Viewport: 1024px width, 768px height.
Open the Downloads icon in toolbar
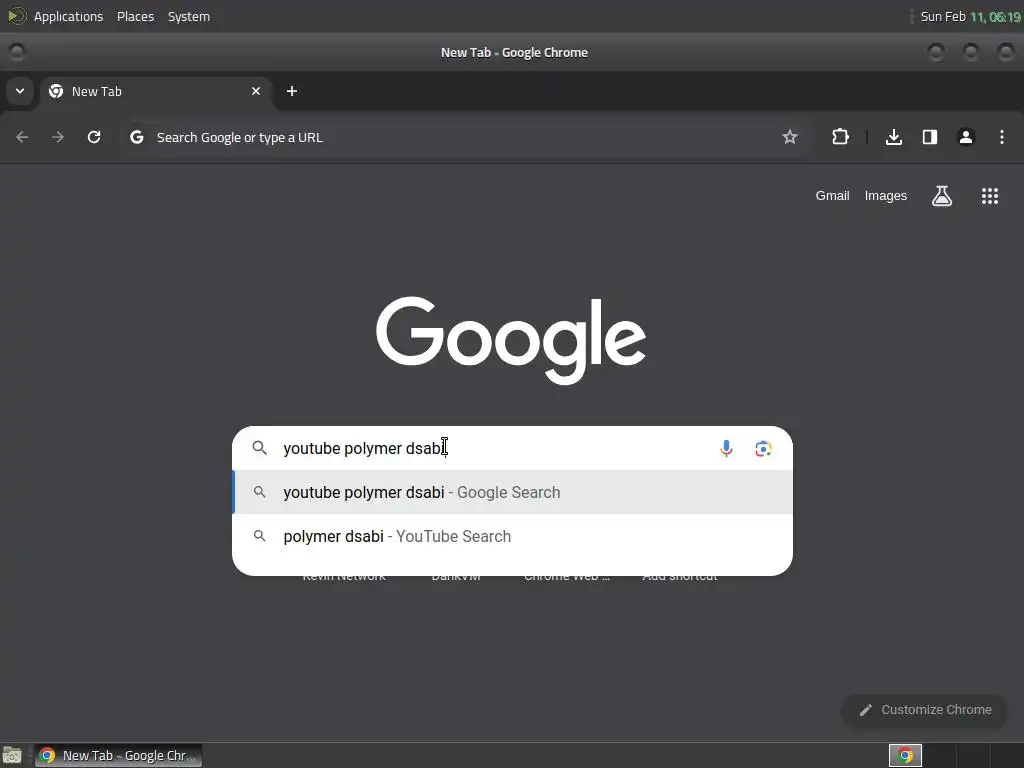click(x=894, y=137)
